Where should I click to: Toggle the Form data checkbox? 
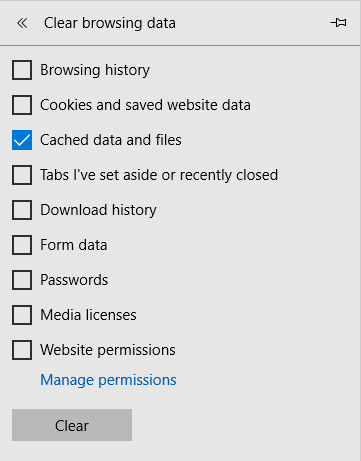22,245
